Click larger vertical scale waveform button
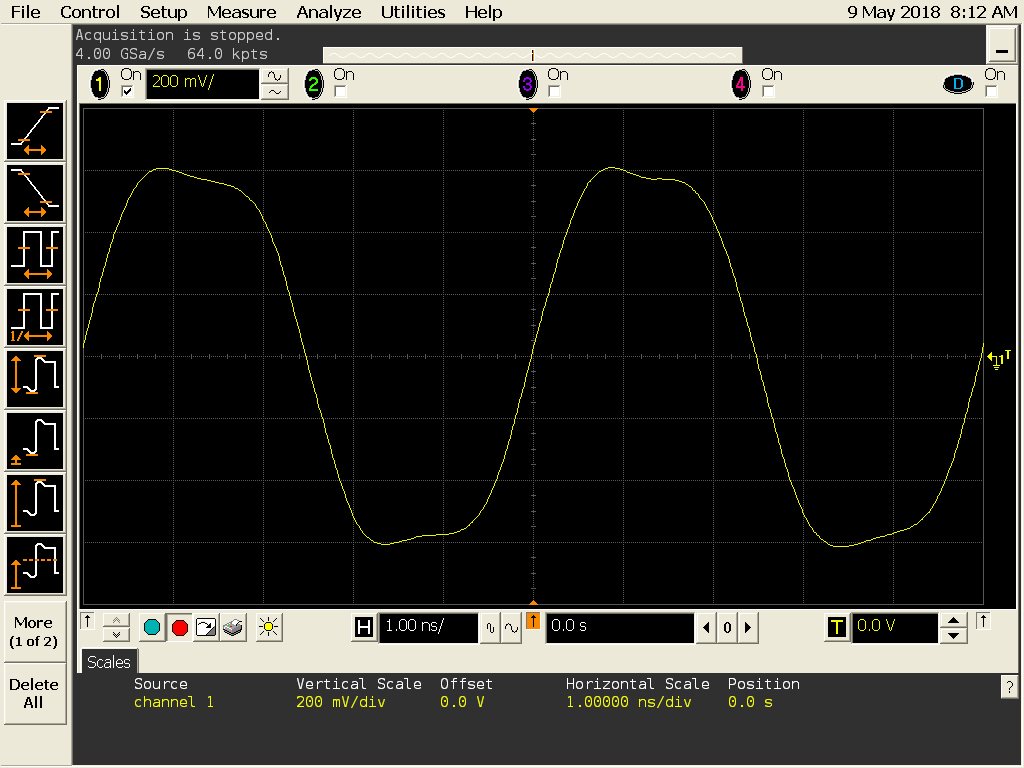Viewport: 1024px width, 768px height. (x=274, y=76)
